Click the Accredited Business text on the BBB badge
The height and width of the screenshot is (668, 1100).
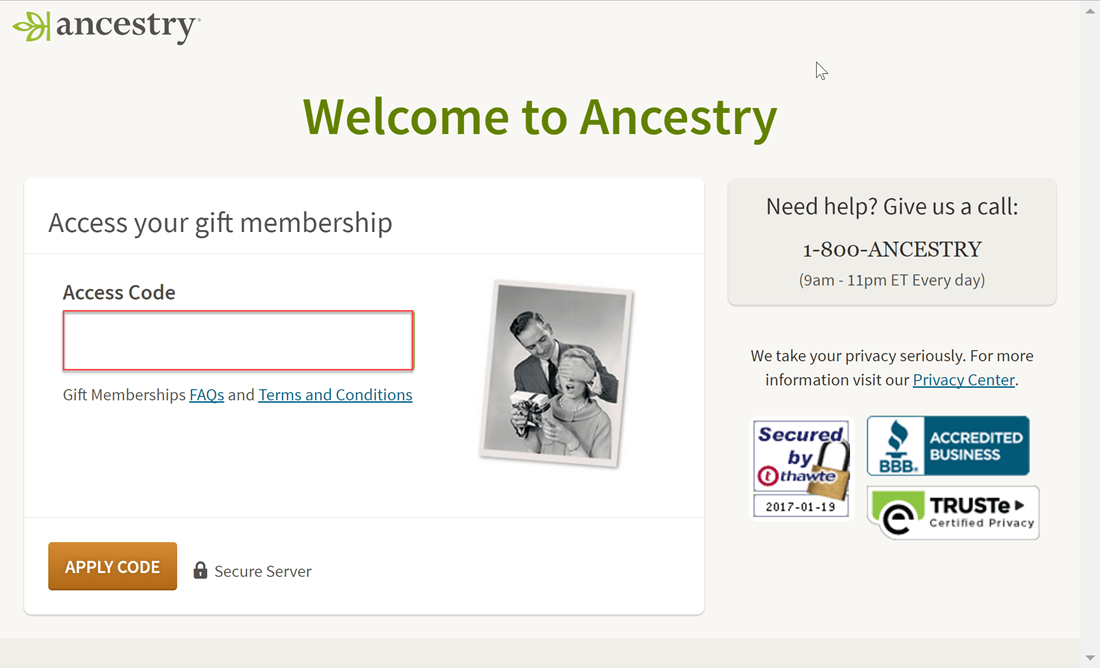click(x=975, y=446)
